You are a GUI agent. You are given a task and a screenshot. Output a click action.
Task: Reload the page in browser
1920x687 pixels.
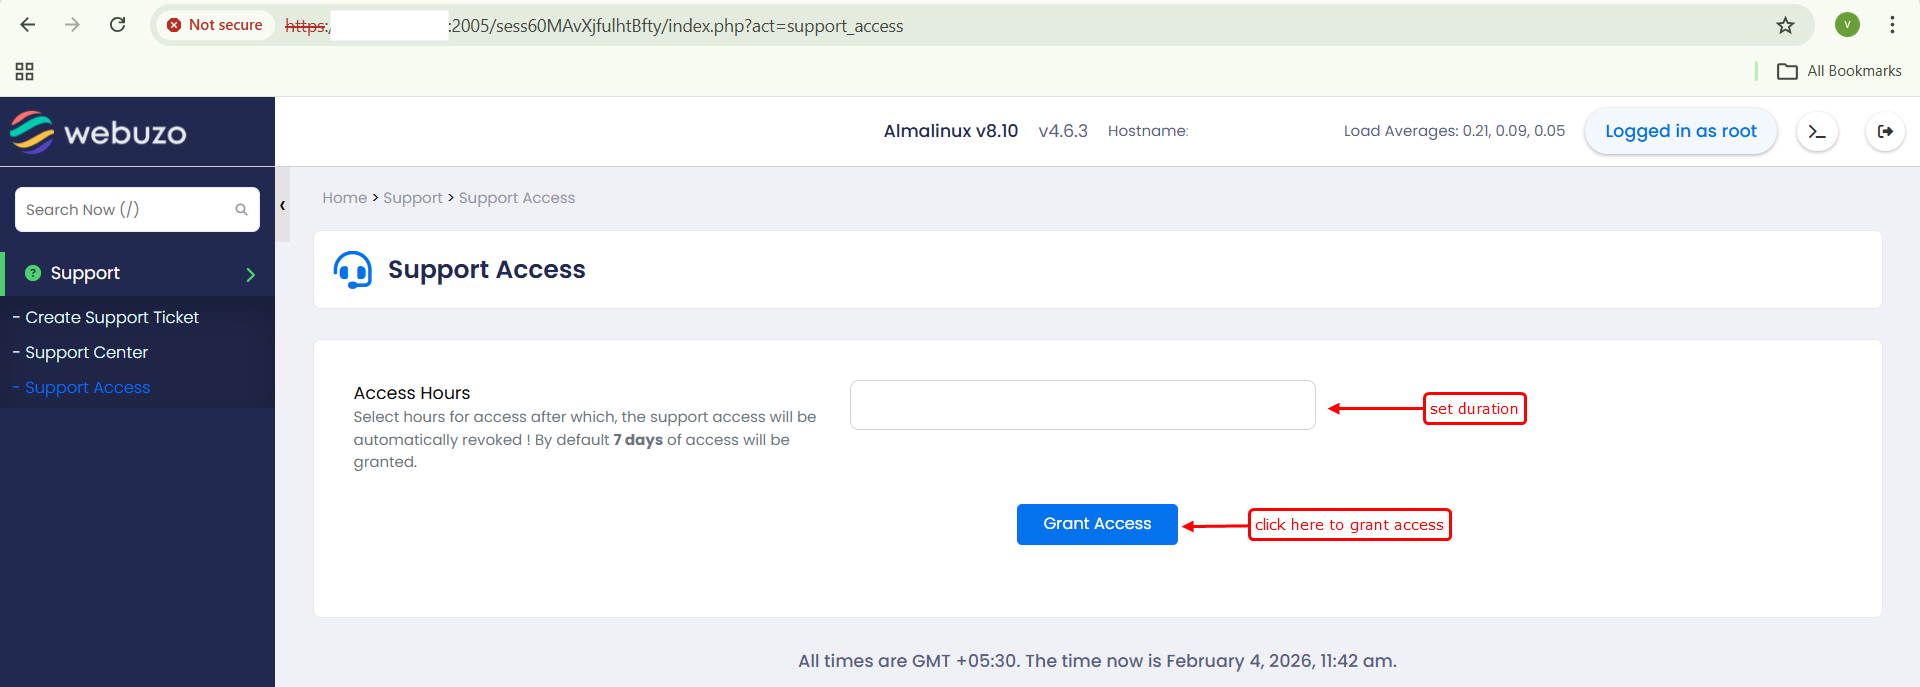pos(117,25)
